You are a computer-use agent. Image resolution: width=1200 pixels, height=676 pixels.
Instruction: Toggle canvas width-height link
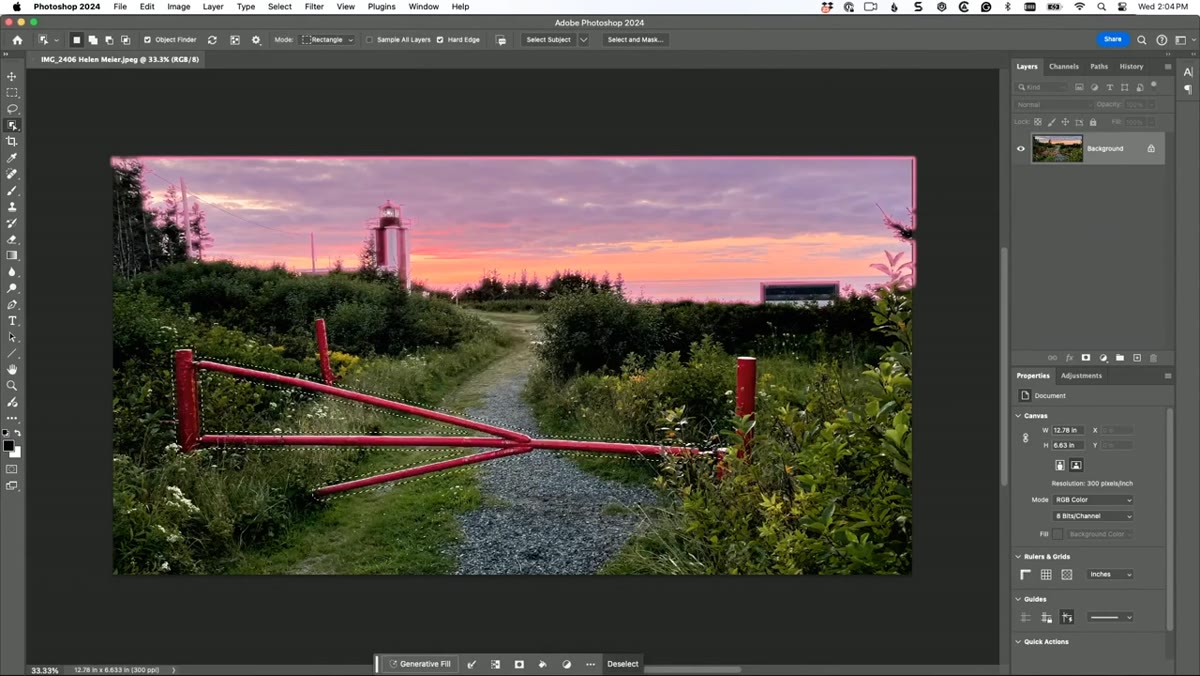pyautogui.click(x=1025, y=438)
